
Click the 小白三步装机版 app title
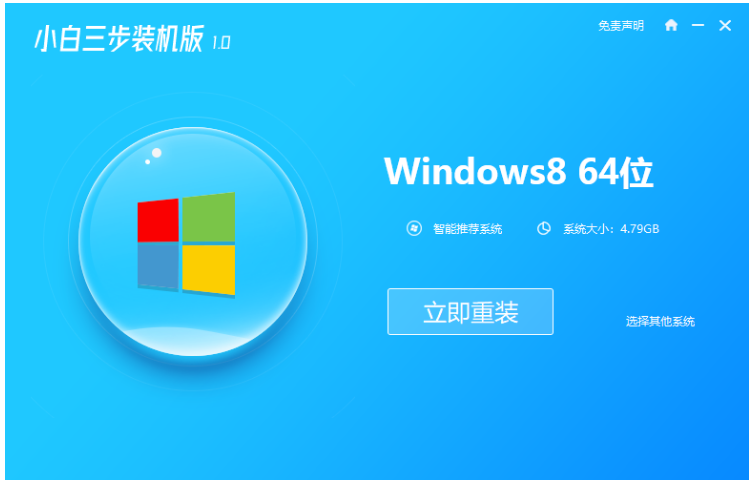click(119, 38)
